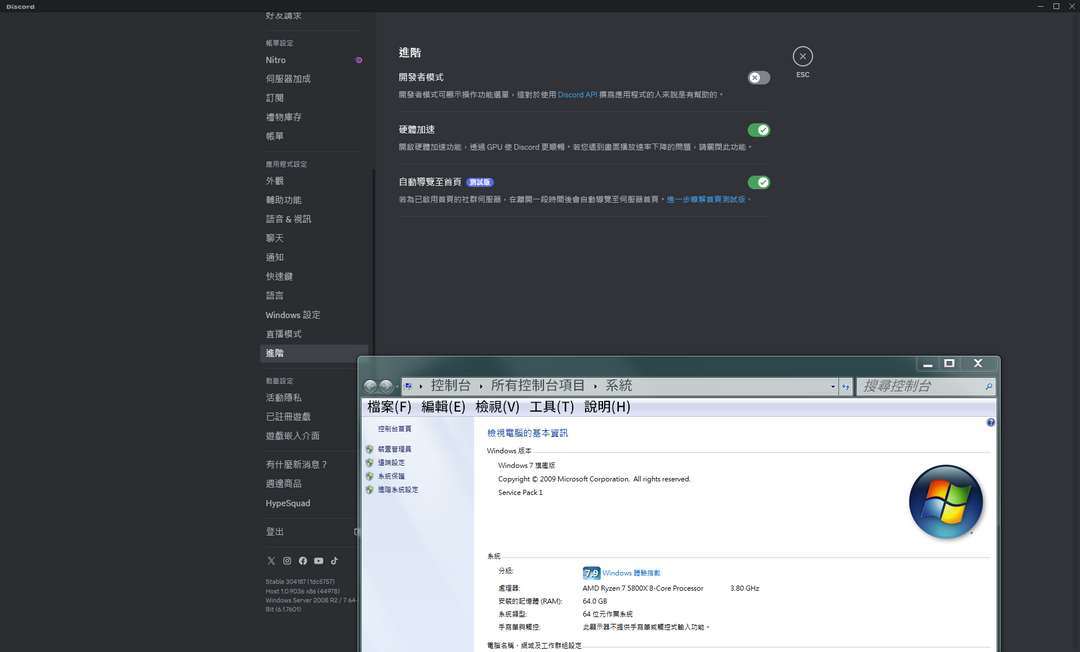Open Discord's Instagram icon

(287, 561)
